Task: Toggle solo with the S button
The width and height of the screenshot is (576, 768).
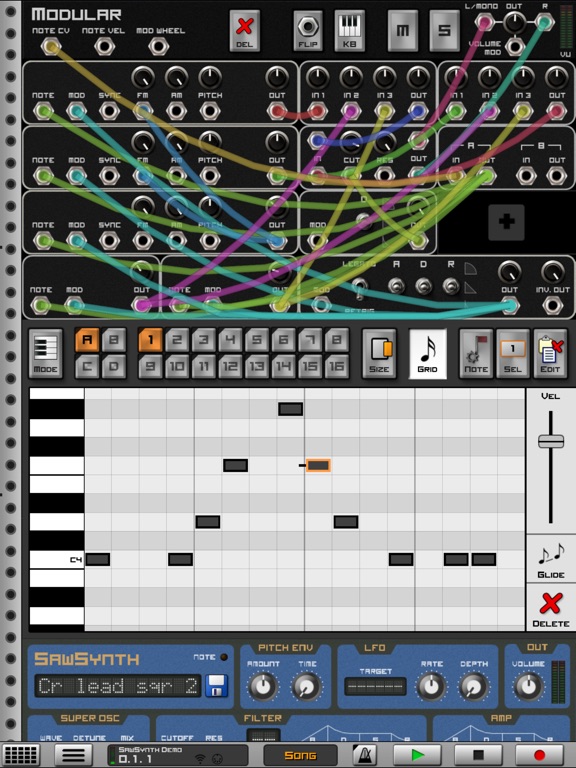Action: (444, 31)
